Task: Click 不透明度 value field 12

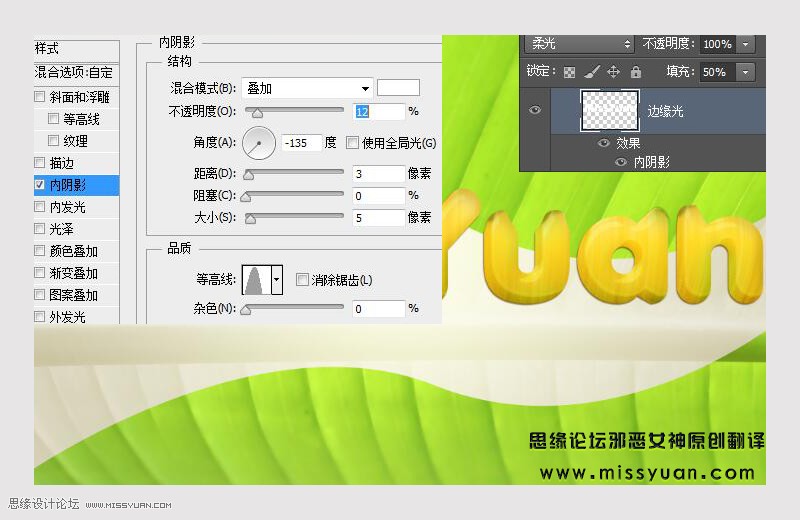Action: point(379,112)
